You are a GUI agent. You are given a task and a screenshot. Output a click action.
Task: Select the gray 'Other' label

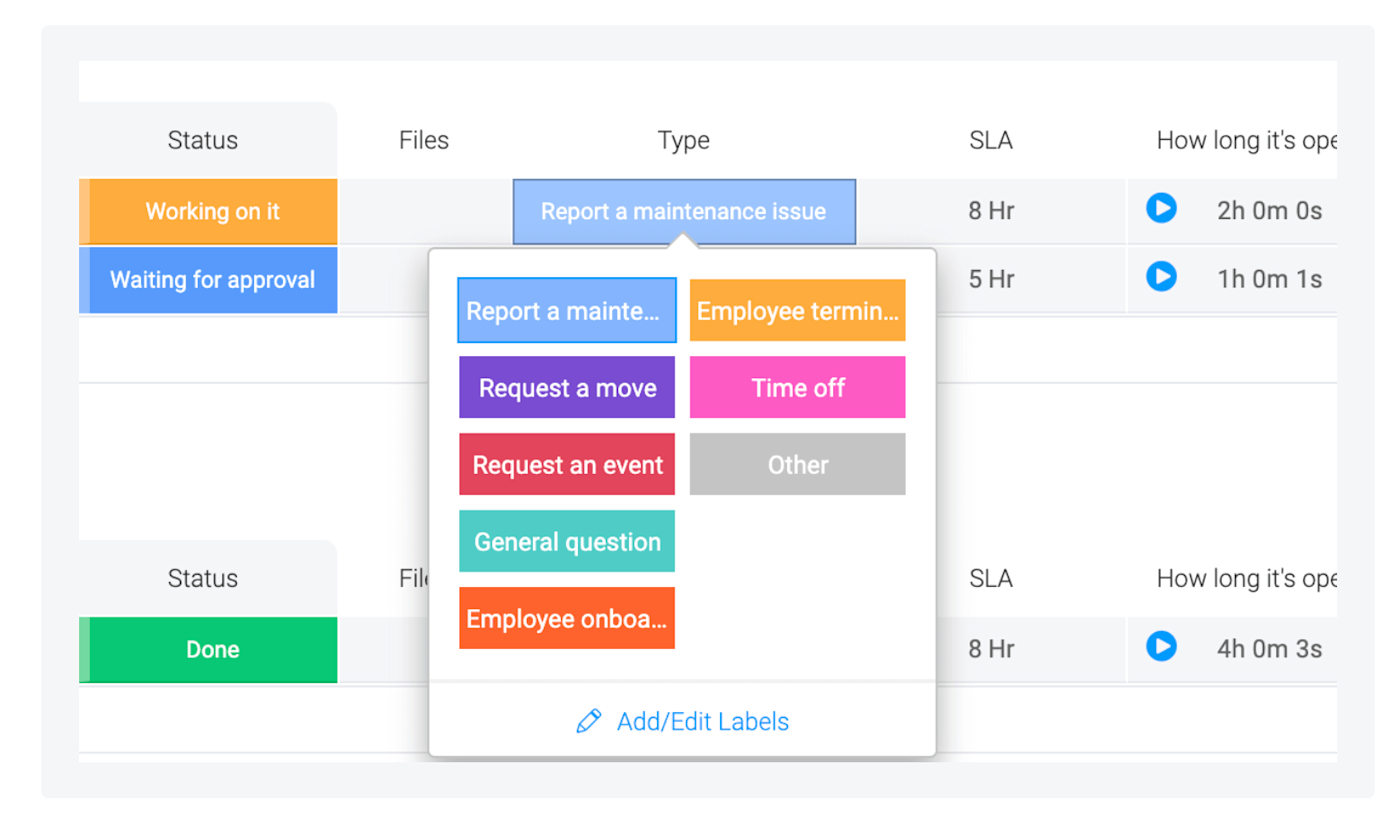tap(797, 465)
